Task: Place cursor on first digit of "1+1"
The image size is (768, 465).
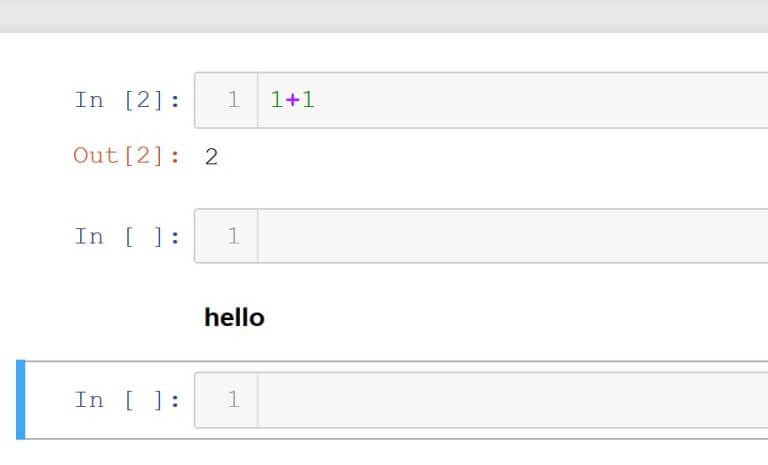Action: (277, 100)
